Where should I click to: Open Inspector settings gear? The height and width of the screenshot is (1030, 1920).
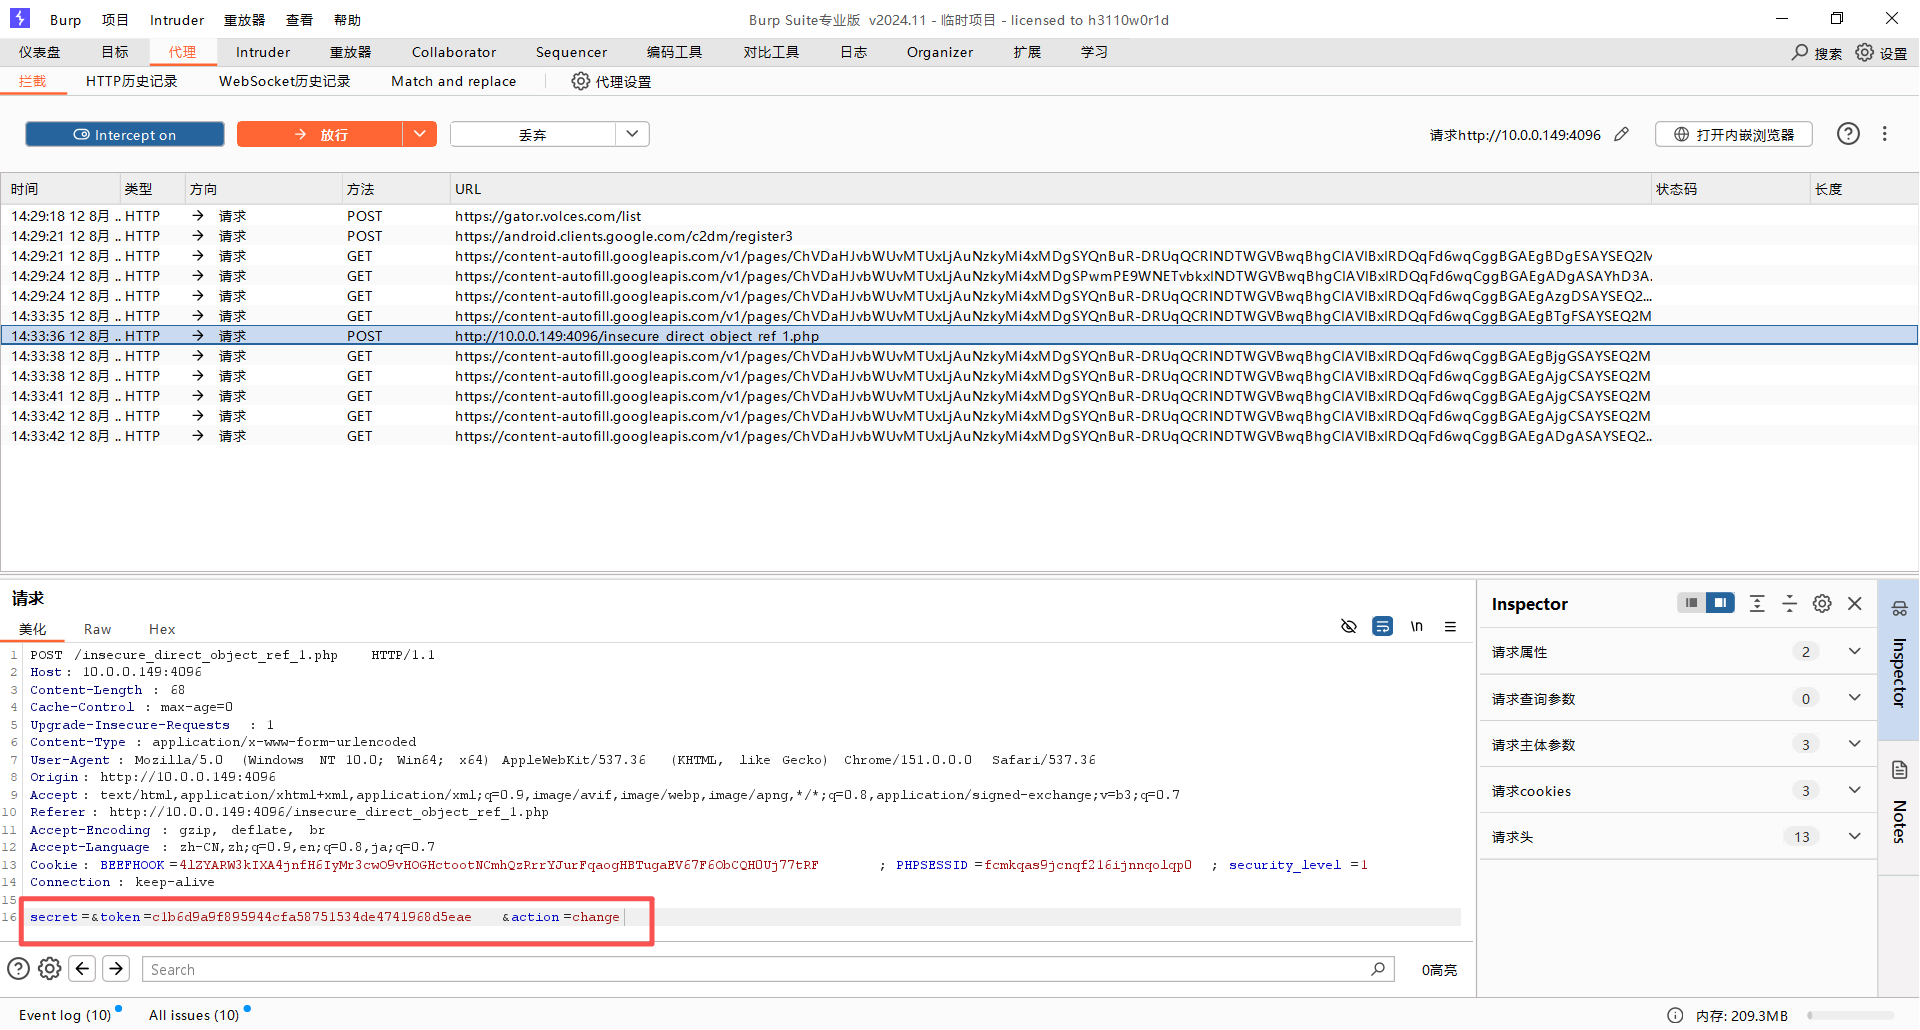(x=1822, y=603)
